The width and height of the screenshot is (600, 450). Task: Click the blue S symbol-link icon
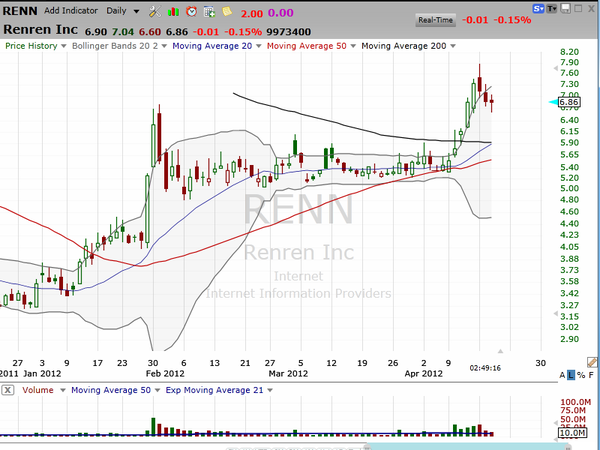coord(538,8)
